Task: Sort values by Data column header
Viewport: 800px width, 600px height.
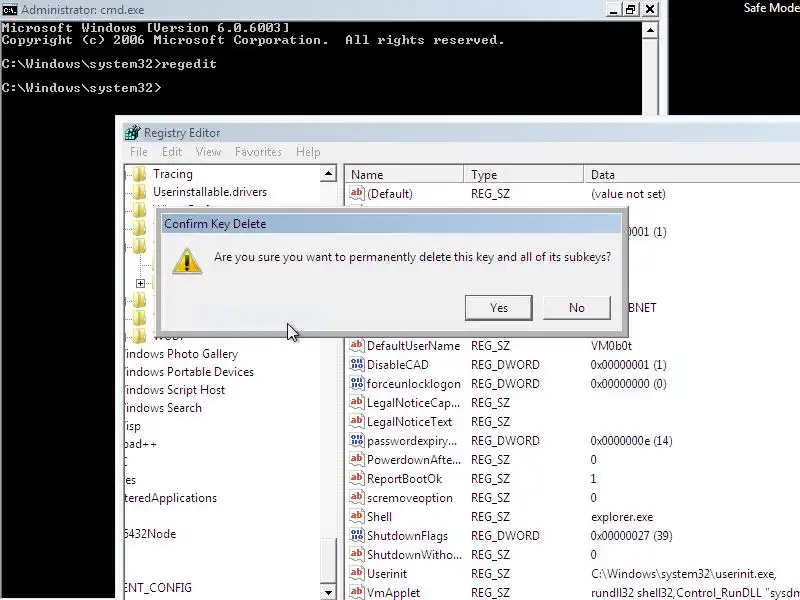Action: 692,174
